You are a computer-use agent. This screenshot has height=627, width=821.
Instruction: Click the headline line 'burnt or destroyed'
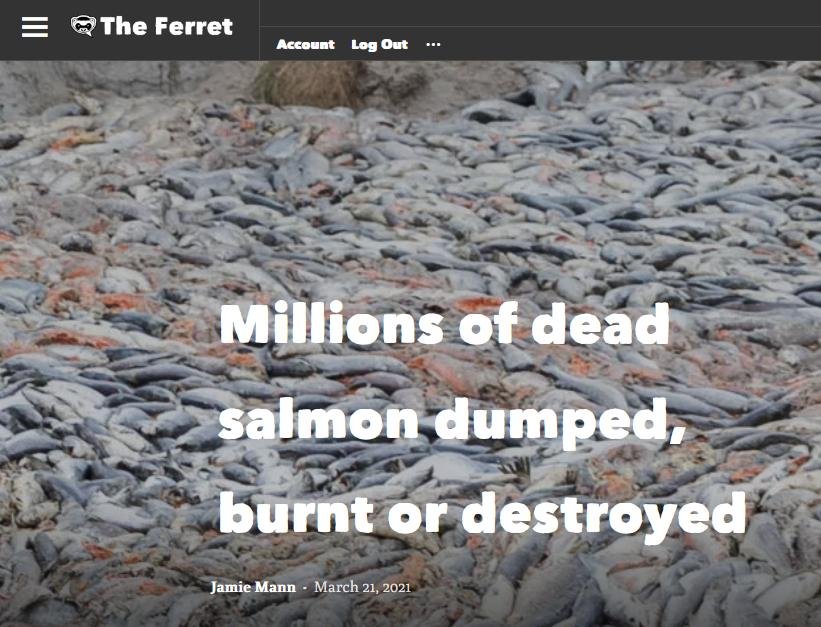tap(482, 514)
